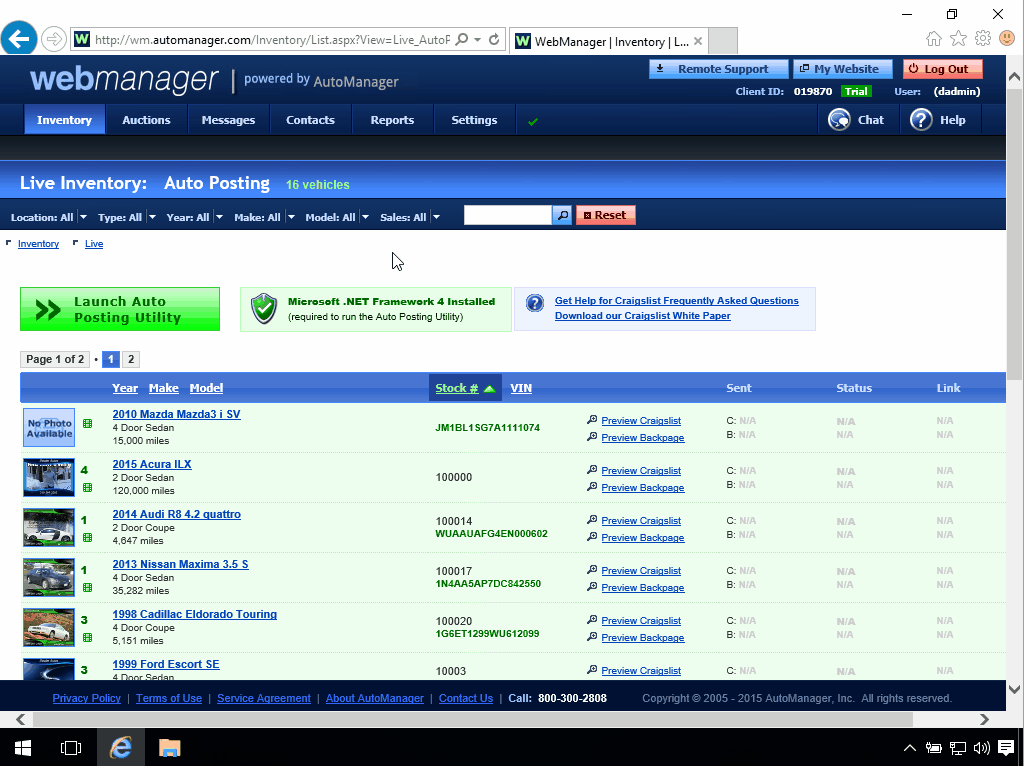Viewport: 1024px width, 766px height.
Task: Click the inventory search text field
Action: [x=508, y=215]
